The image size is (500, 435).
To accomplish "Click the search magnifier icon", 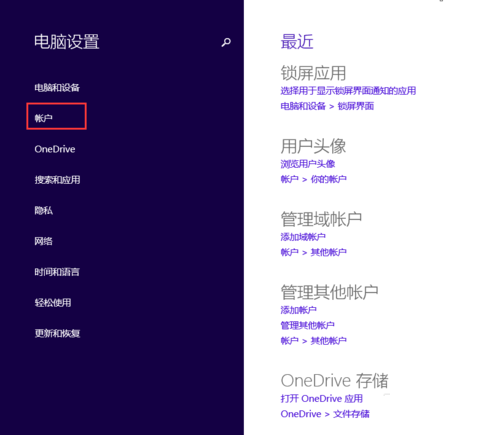I will click(226, 42).
